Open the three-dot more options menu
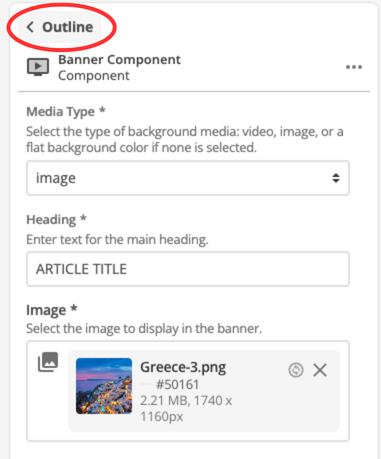This screenshot has width=381, height=459. point(354,67)
